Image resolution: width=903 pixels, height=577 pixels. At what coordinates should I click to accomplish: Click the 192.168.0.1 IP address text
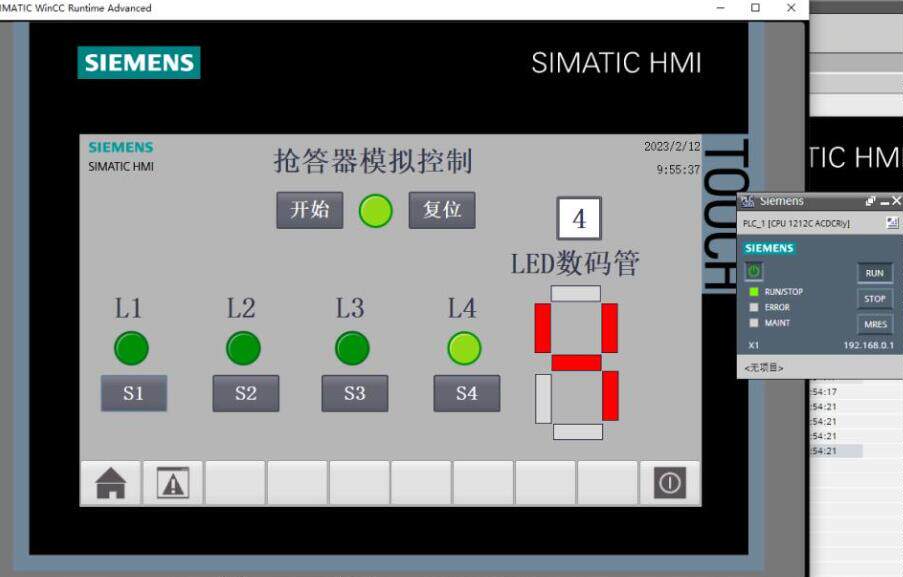[x=868, y=345]
